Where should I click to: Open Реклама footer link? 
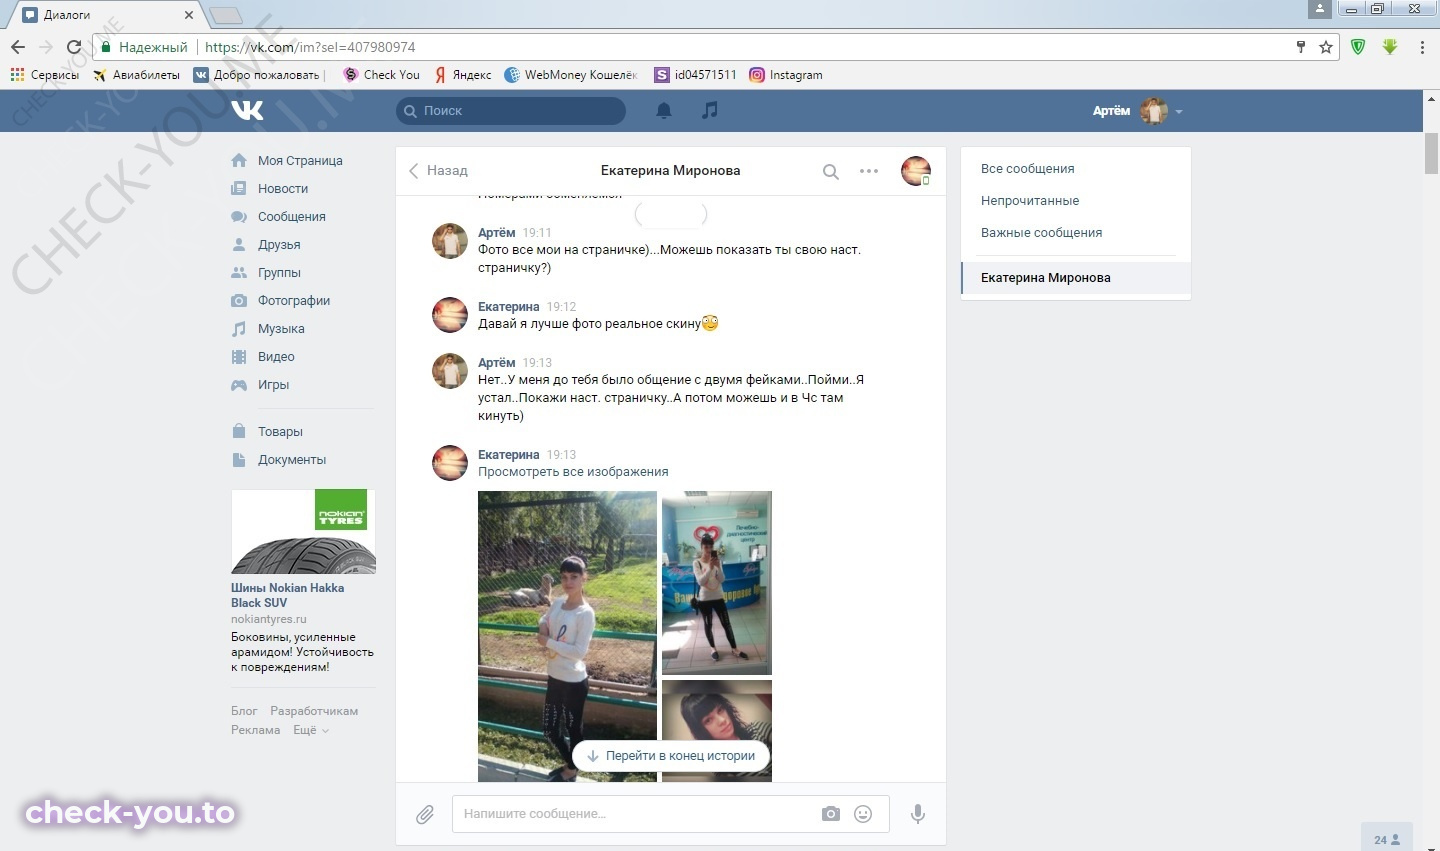coord(255,730)
